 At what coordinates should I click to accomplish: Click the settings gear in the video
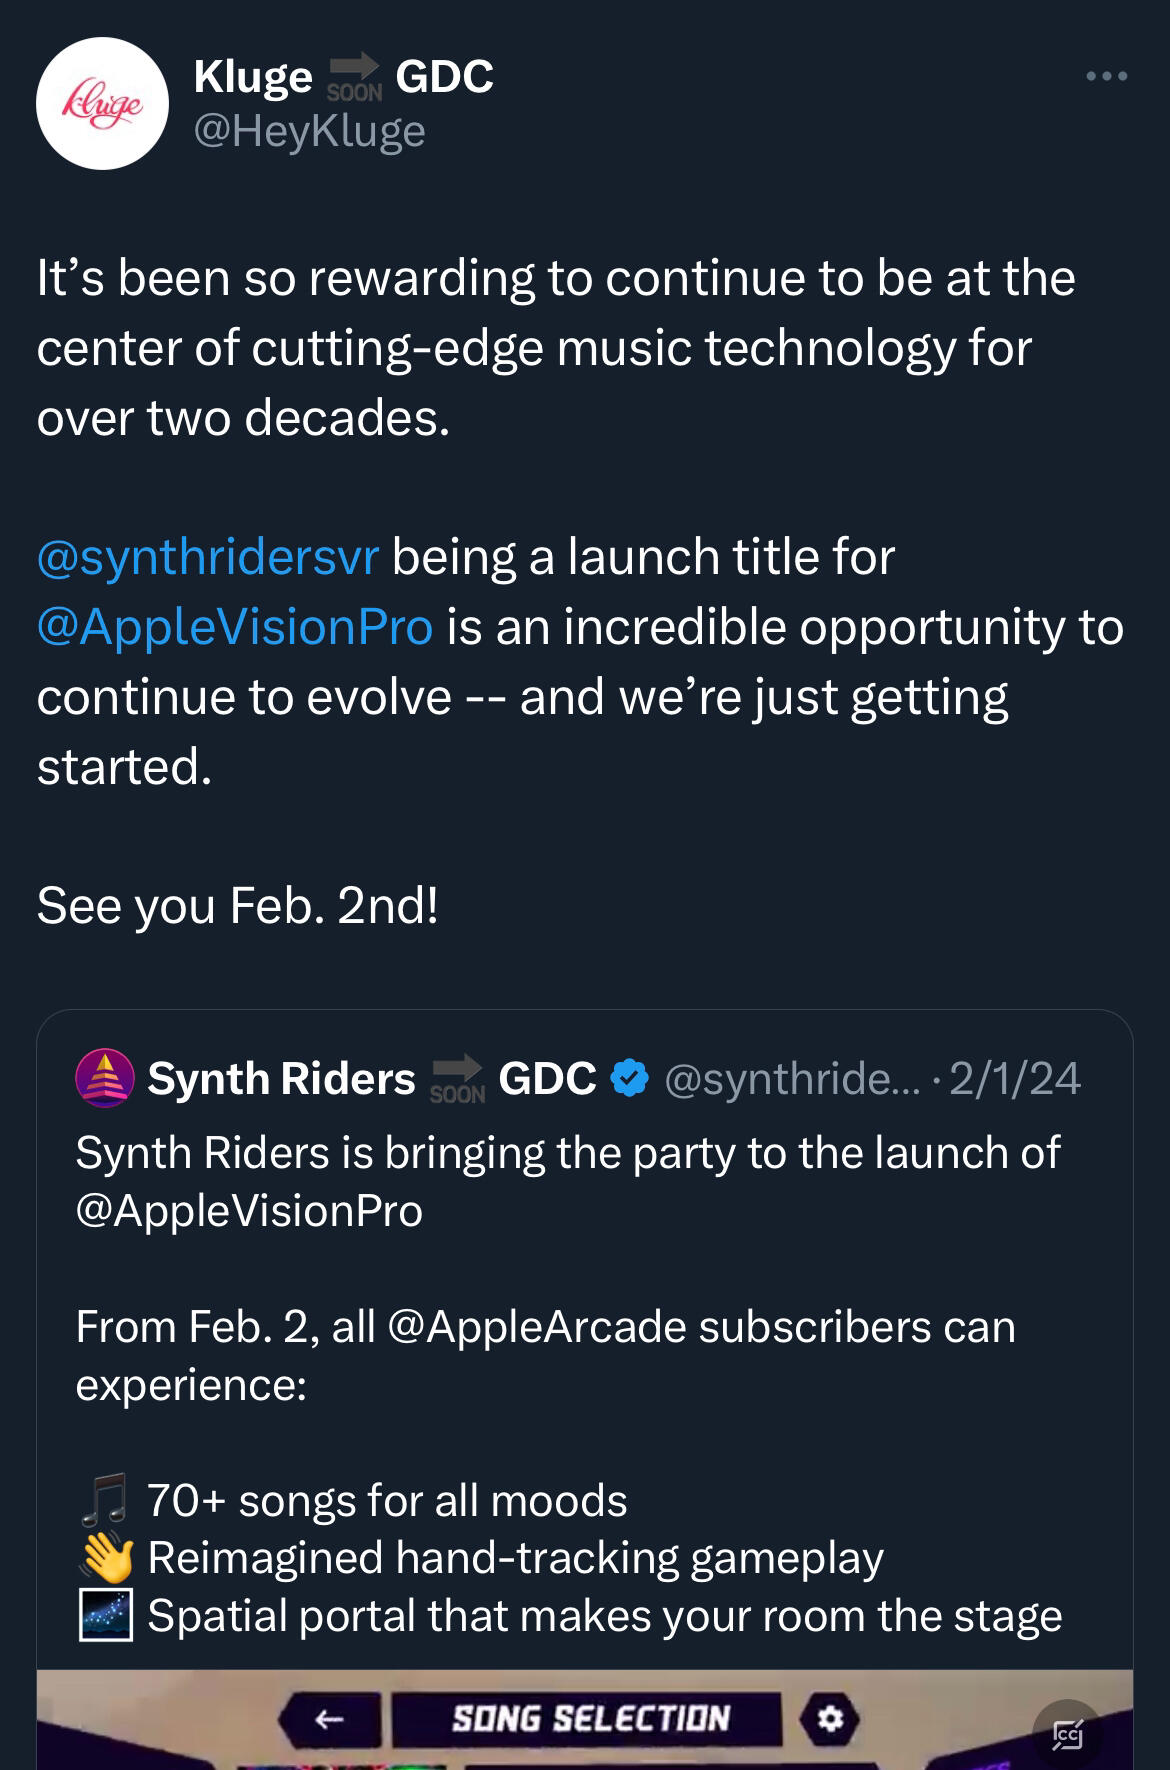coord(830,1719)
